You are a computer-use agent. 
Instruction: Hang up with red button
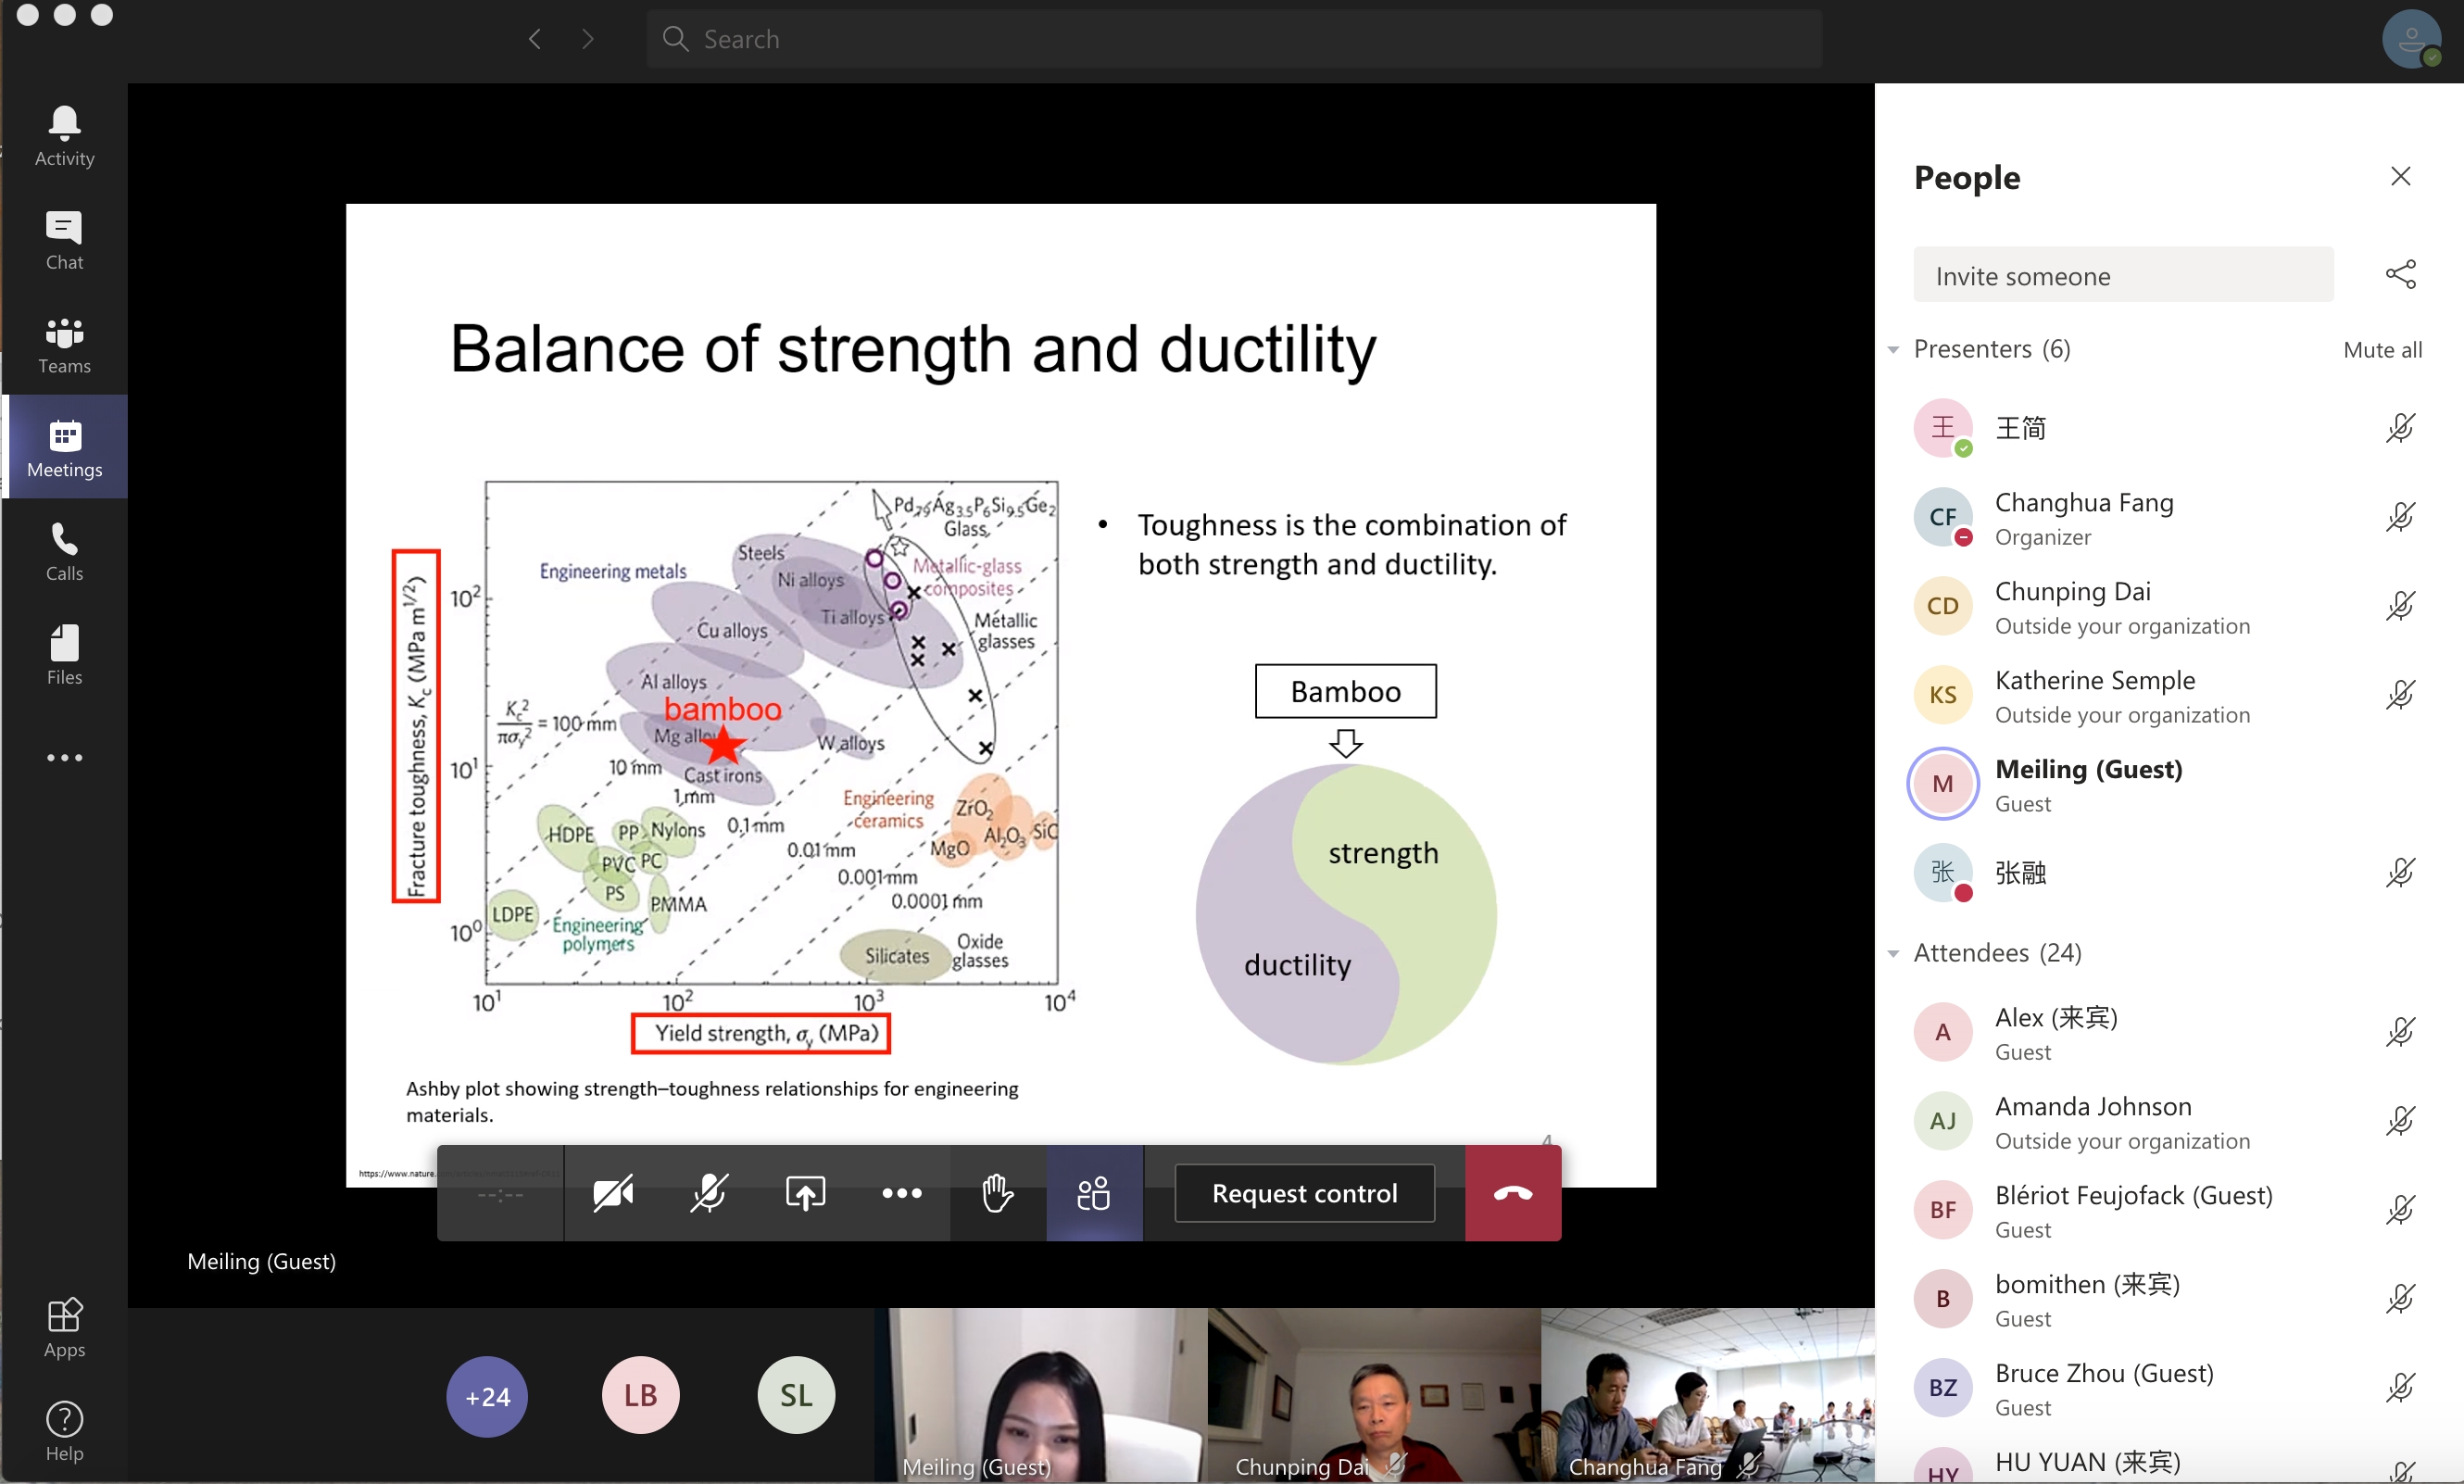click(x=1512, y=1193)
